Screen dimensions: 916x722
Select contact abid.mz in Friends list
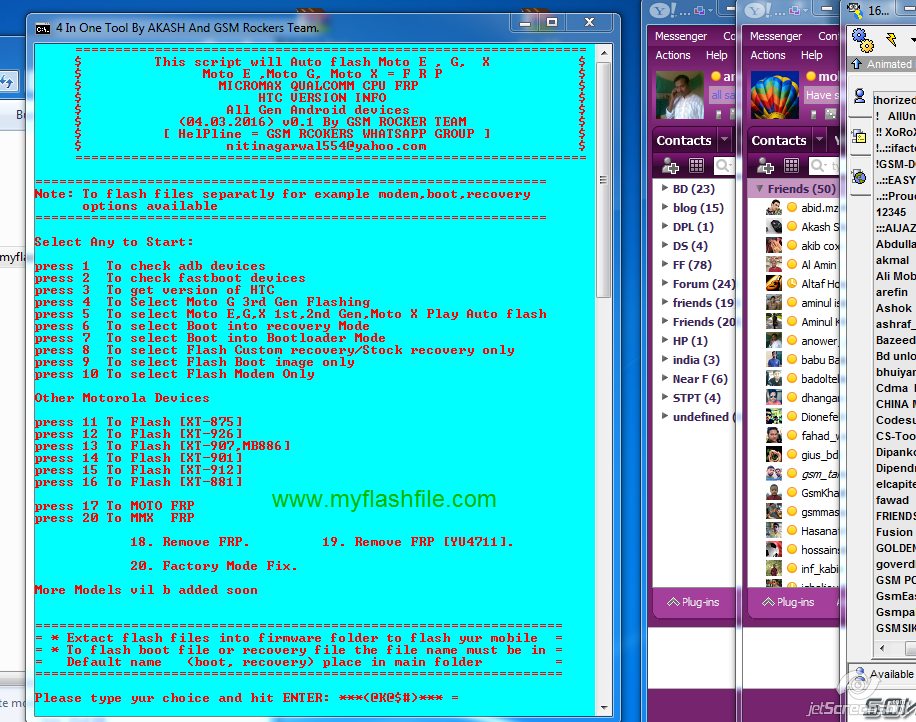(x=802, y=207)
